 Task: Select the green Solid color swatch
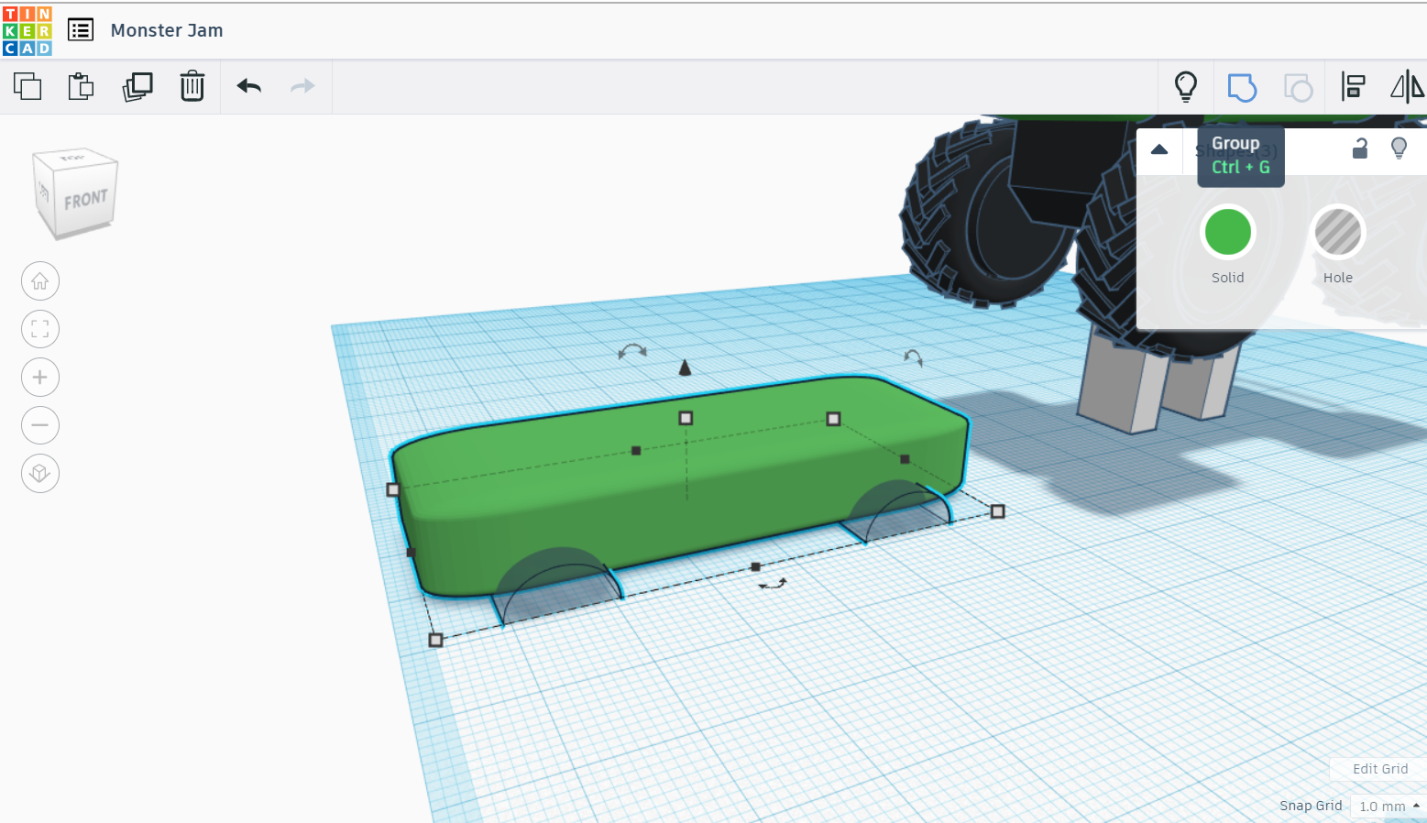click(x=1228, y=232)
